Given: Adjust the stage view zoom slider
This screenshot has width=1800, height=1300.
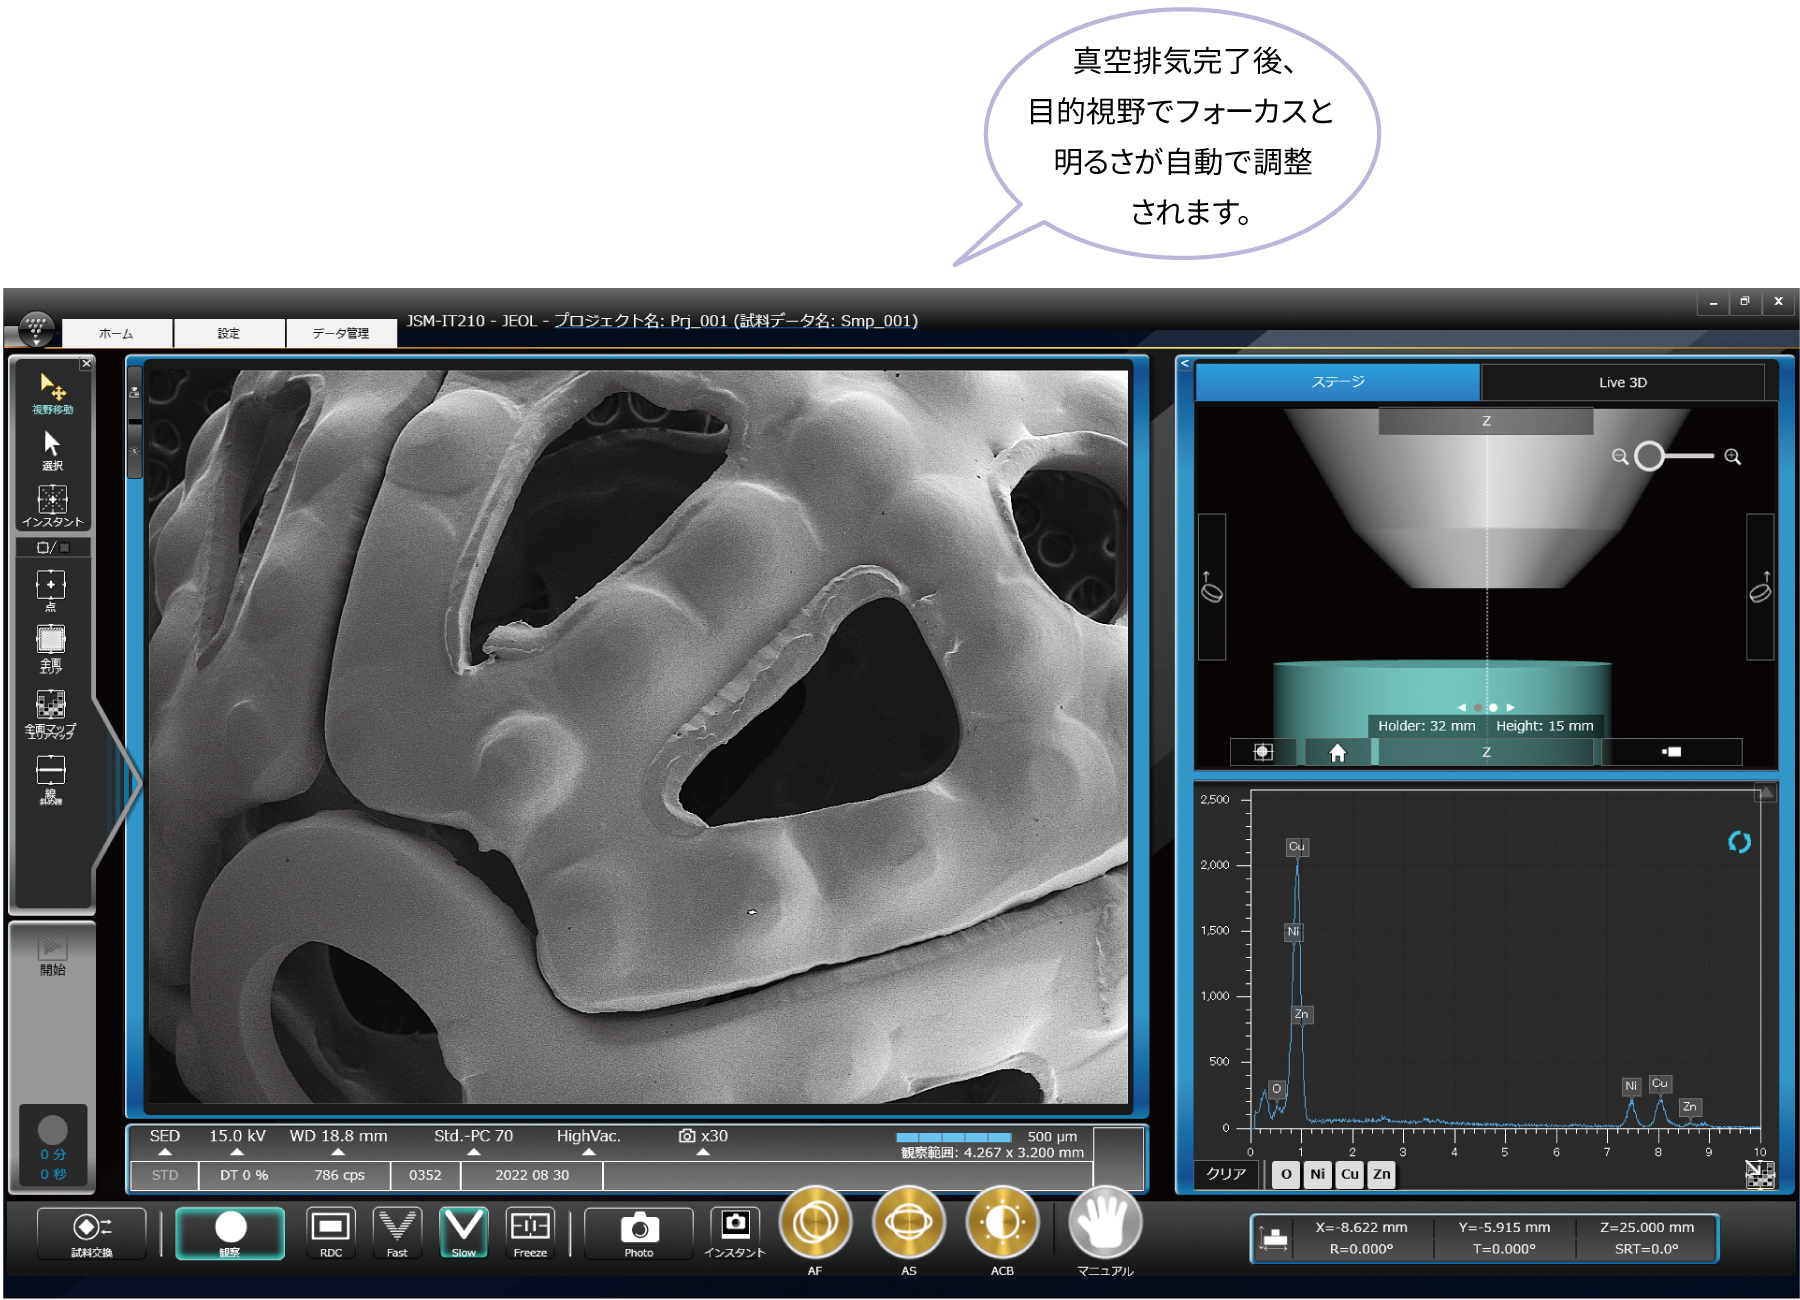Looking at the screenshot, I should coord(1650,456).
